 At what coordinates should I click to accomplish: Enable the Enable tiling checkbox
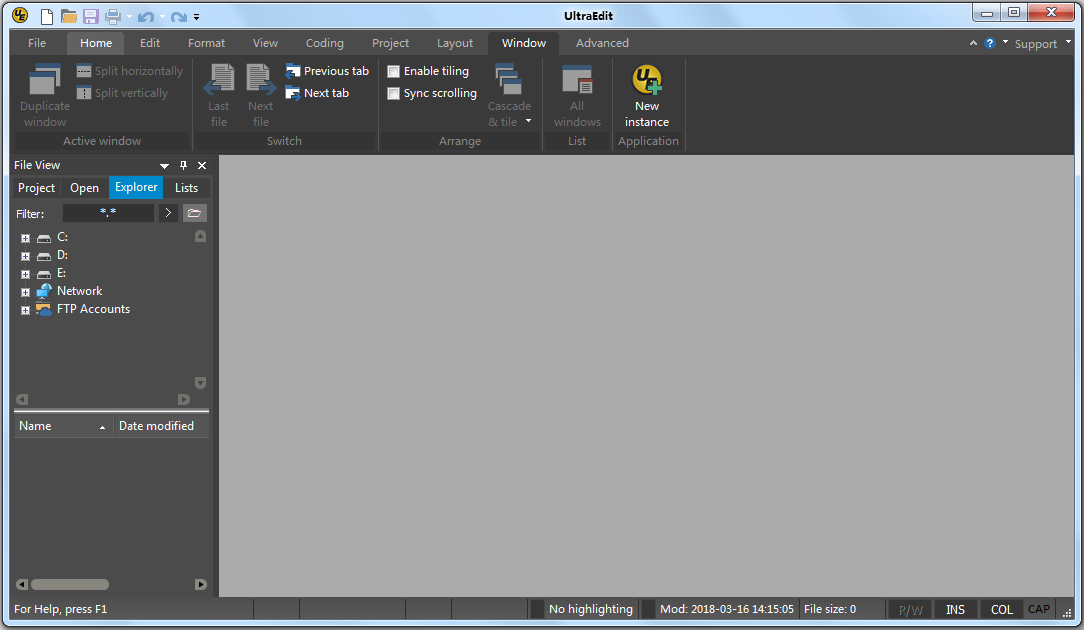(393, 71)
